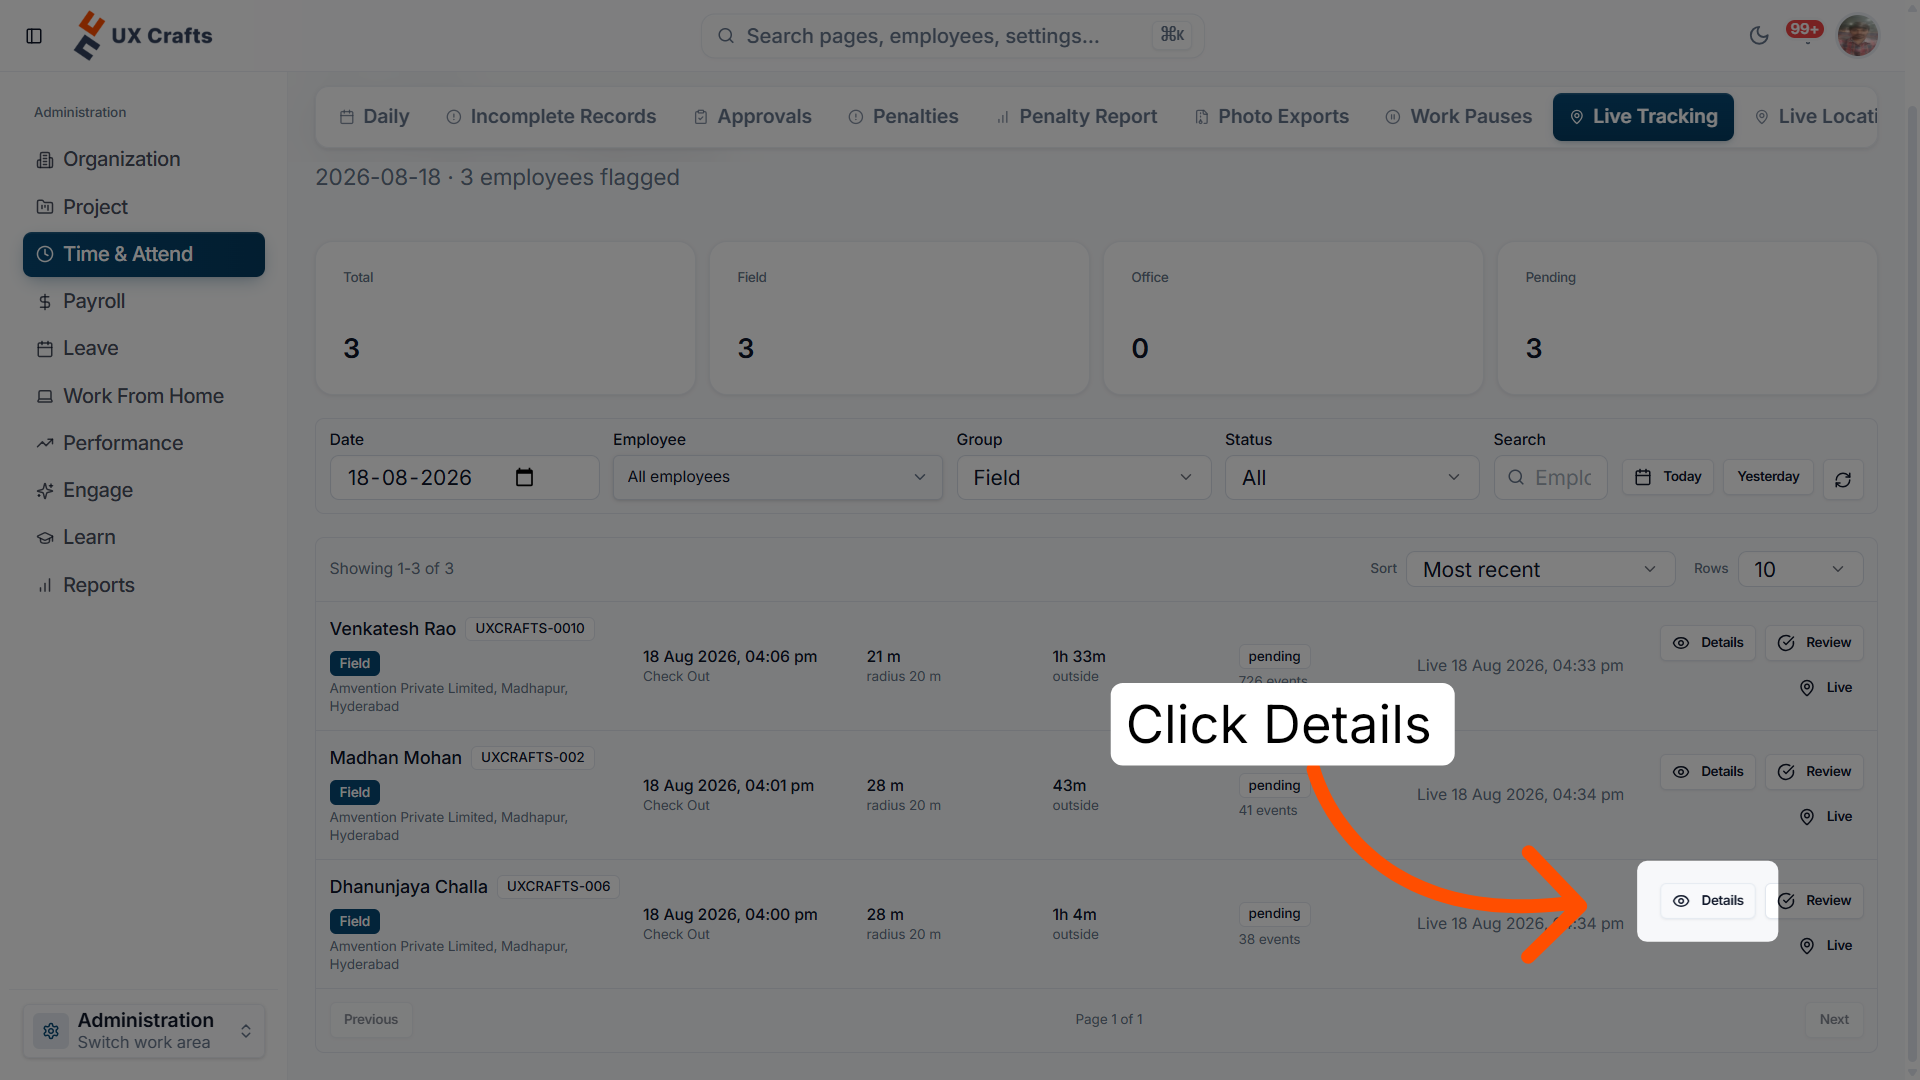Switch to dark mode moon icon
Viewport: 1920px width, 1080px height.
[x=1759, y=36]
